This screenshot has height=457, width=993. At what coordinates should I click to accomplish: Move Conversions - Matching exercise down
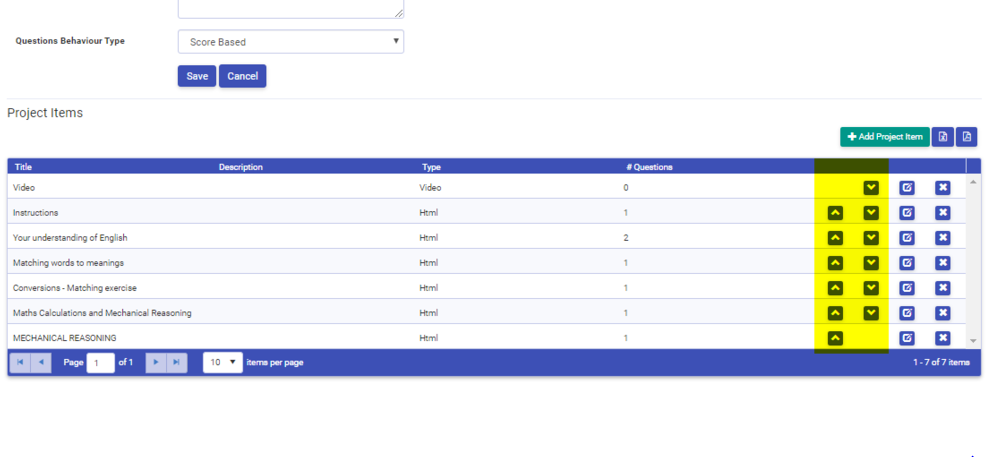click(871, 288)
